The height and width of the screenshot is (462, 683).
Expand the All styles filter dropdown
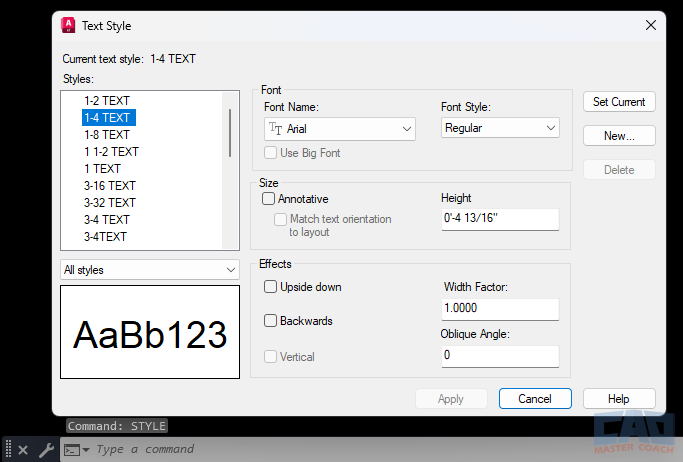coord(150,270)
